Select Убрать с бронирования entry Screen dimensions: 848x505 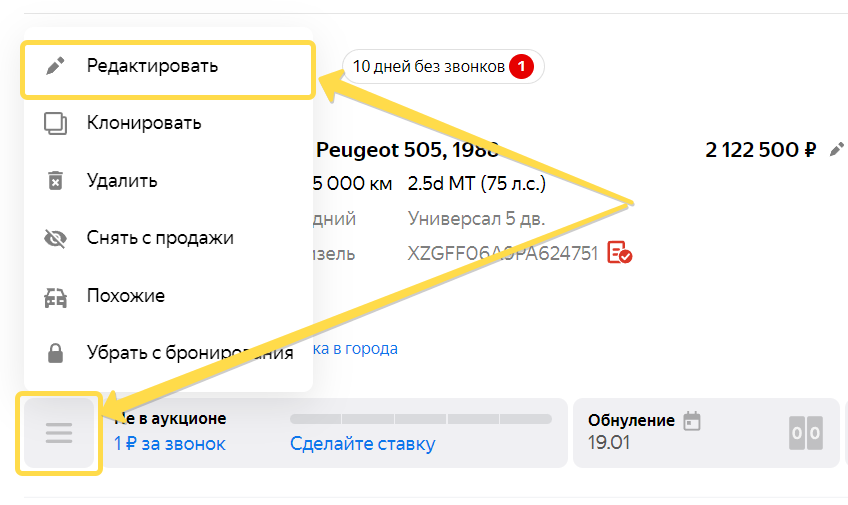point(190,353)
